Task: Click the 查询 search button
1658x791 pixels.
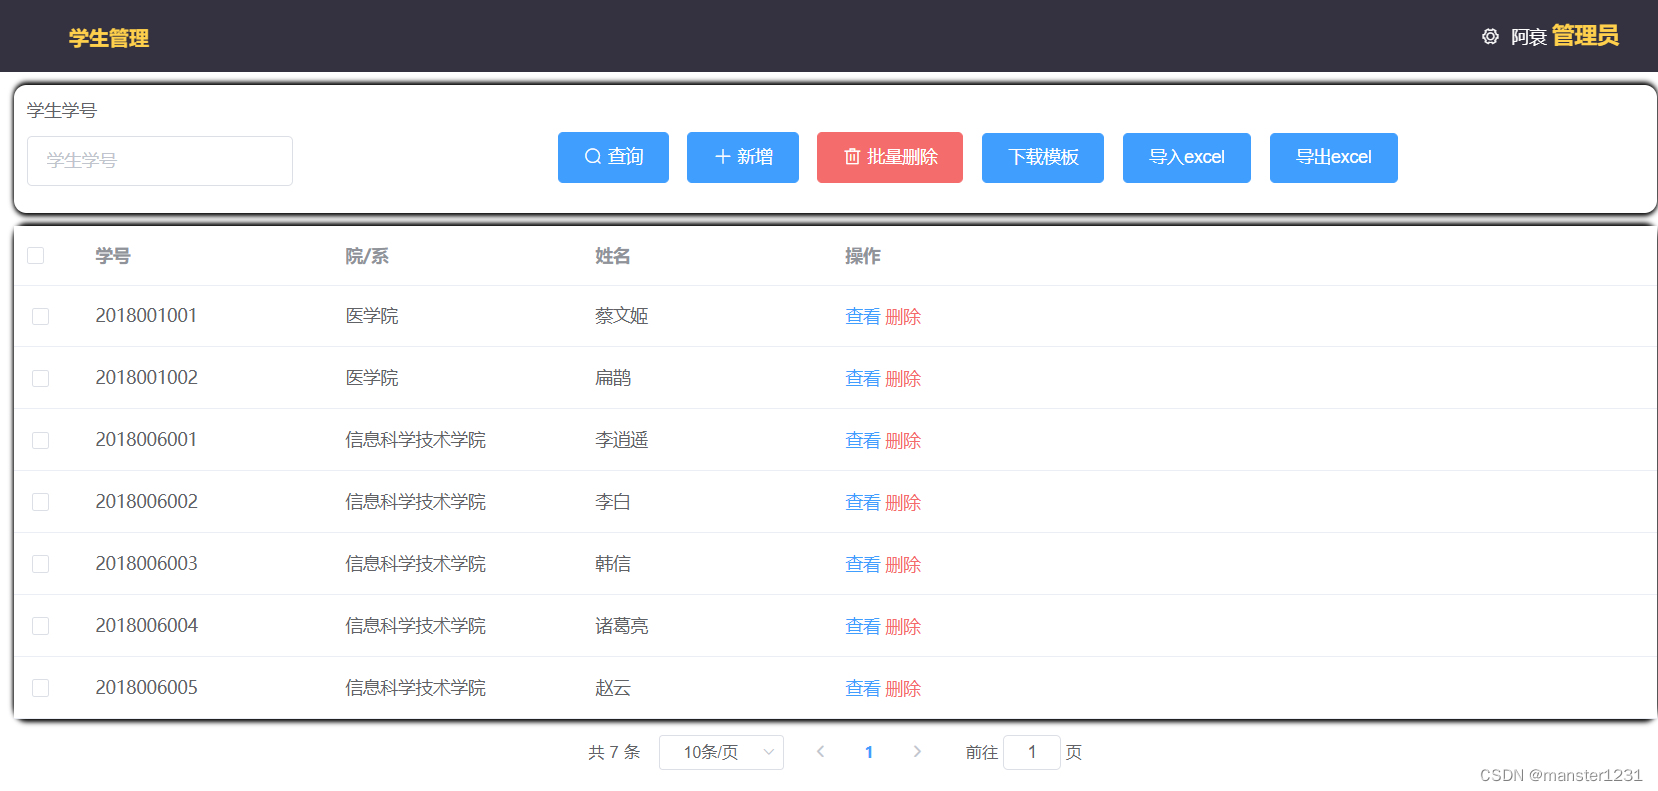Action: tap(613, 157)
